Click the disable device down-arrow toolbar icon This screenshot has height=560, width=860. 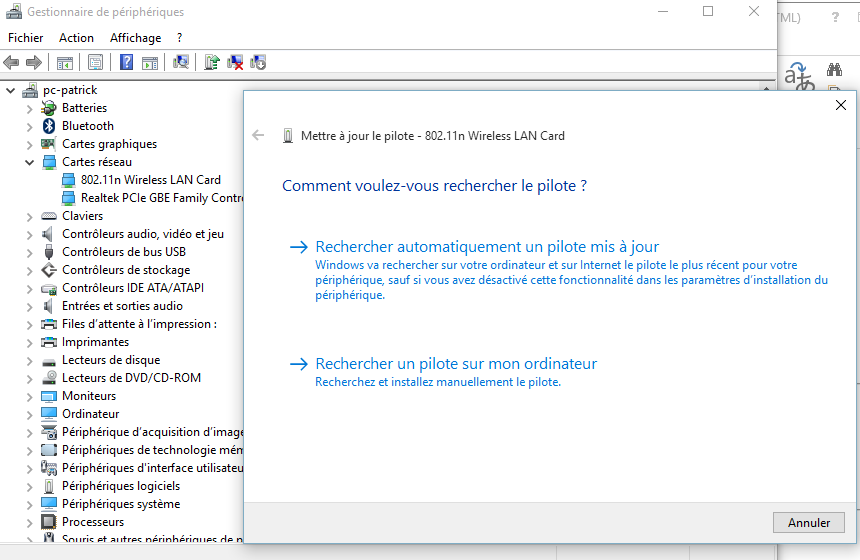point(258,62)
